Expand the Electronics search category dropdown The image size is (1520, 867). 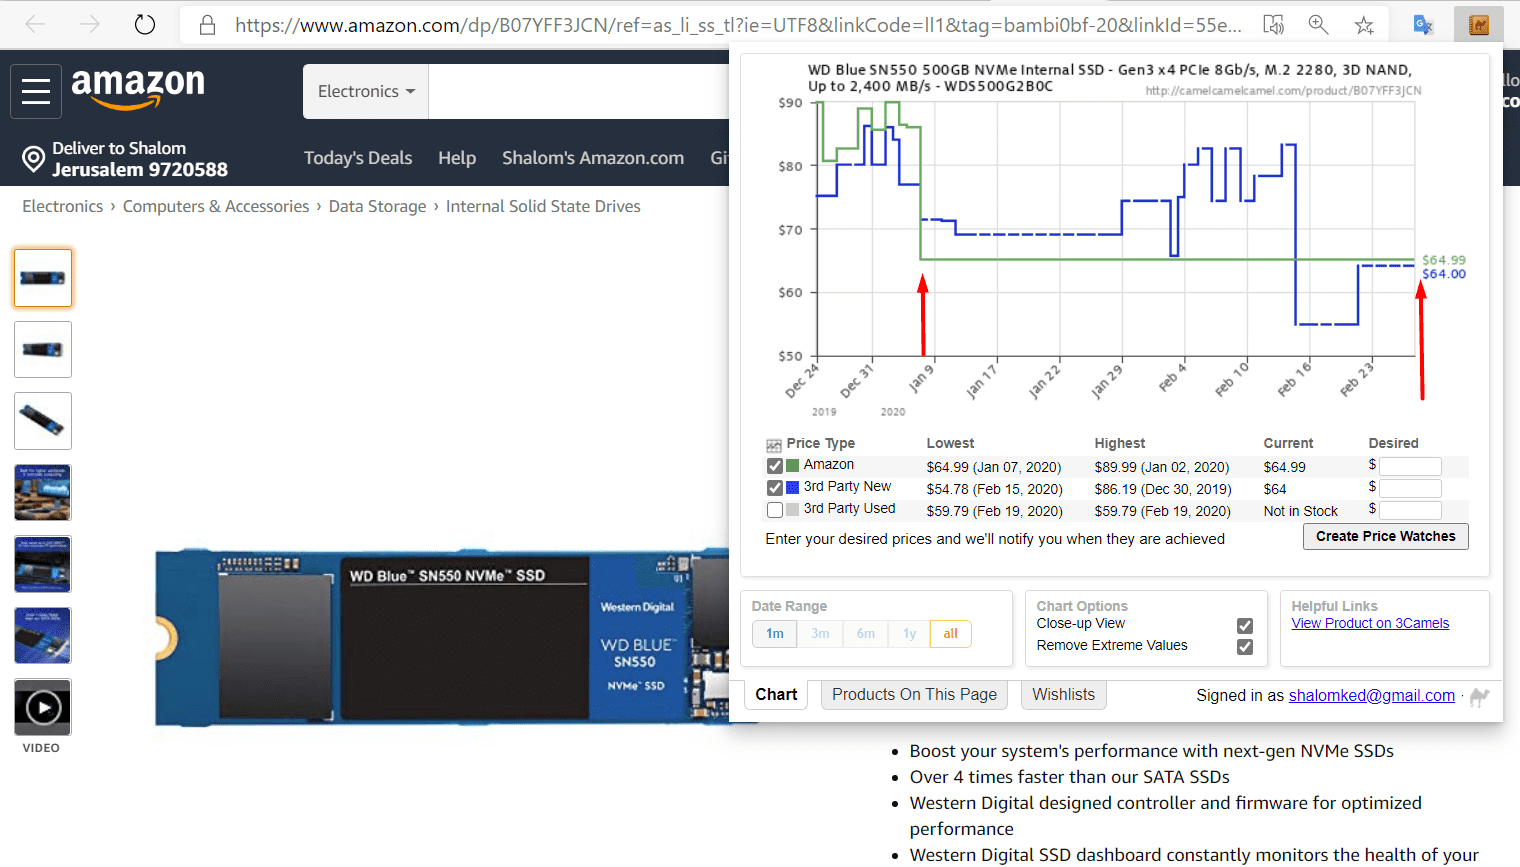pyautogui.click(x=366, y=91)
